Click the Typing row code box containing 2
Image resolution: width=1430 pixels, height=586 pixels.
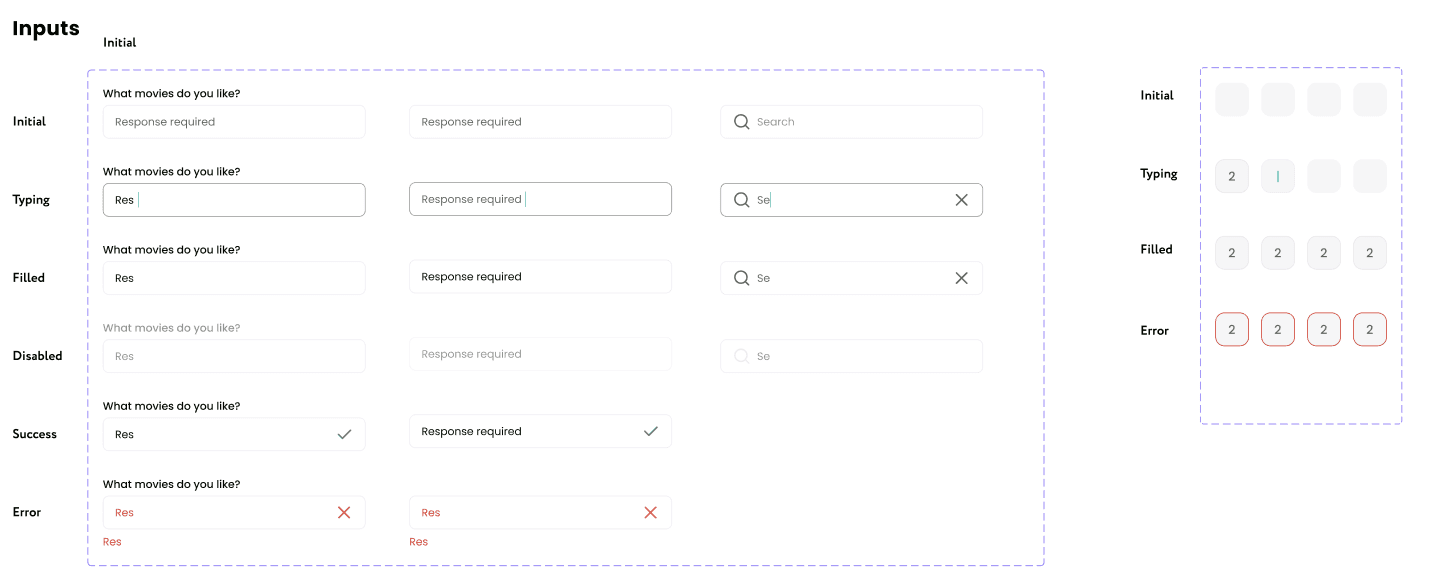(x=1232, y=176)
